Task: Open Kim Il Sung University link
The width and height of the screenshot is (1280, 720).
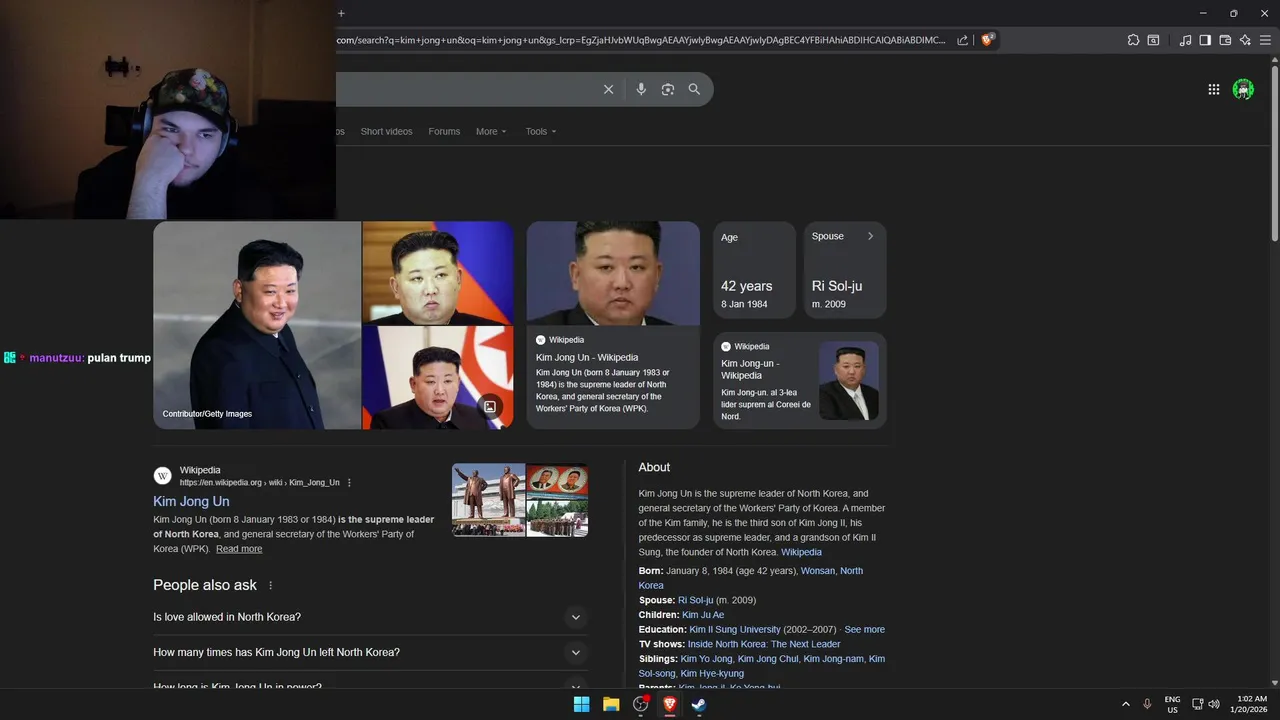Action: pyautogui.click(x=734, y=630)
